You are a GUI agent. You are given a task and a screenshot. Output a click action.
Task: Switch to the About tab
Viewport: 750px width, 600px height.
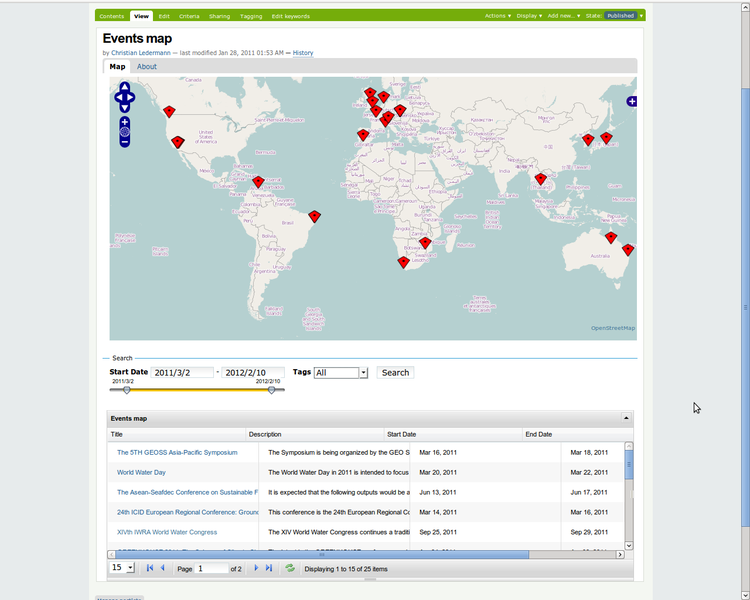click(x=147, y=67)
